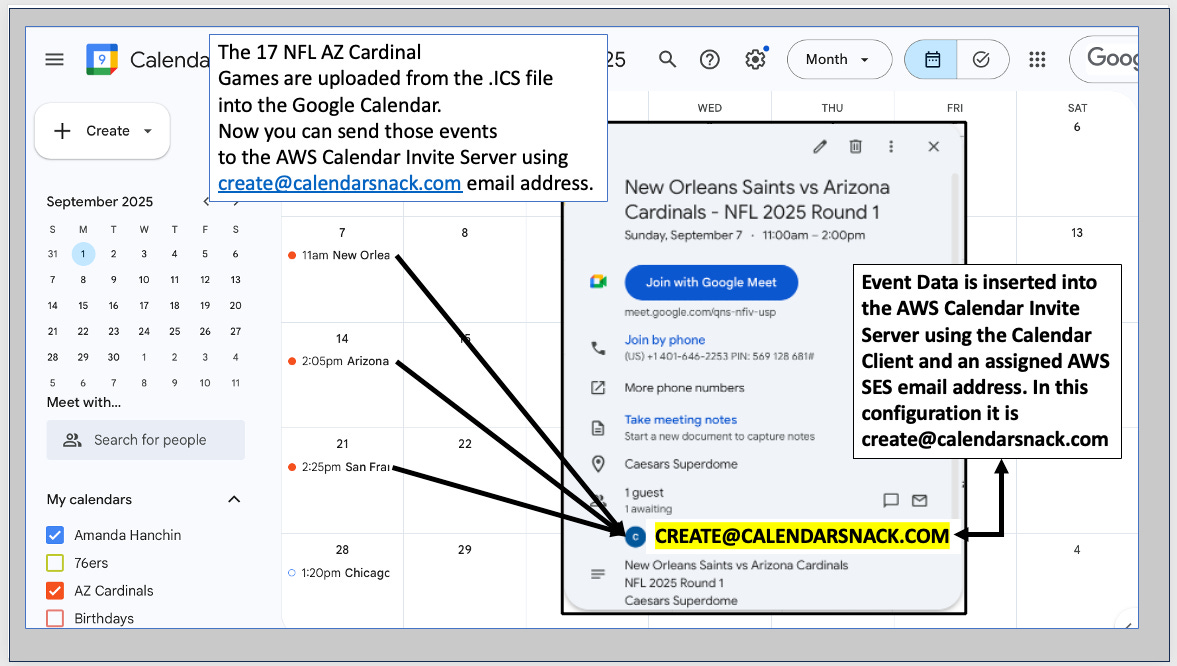
Task: Toggle Amanda Hanchin calendar checkbox
Action: coord(55,535)
